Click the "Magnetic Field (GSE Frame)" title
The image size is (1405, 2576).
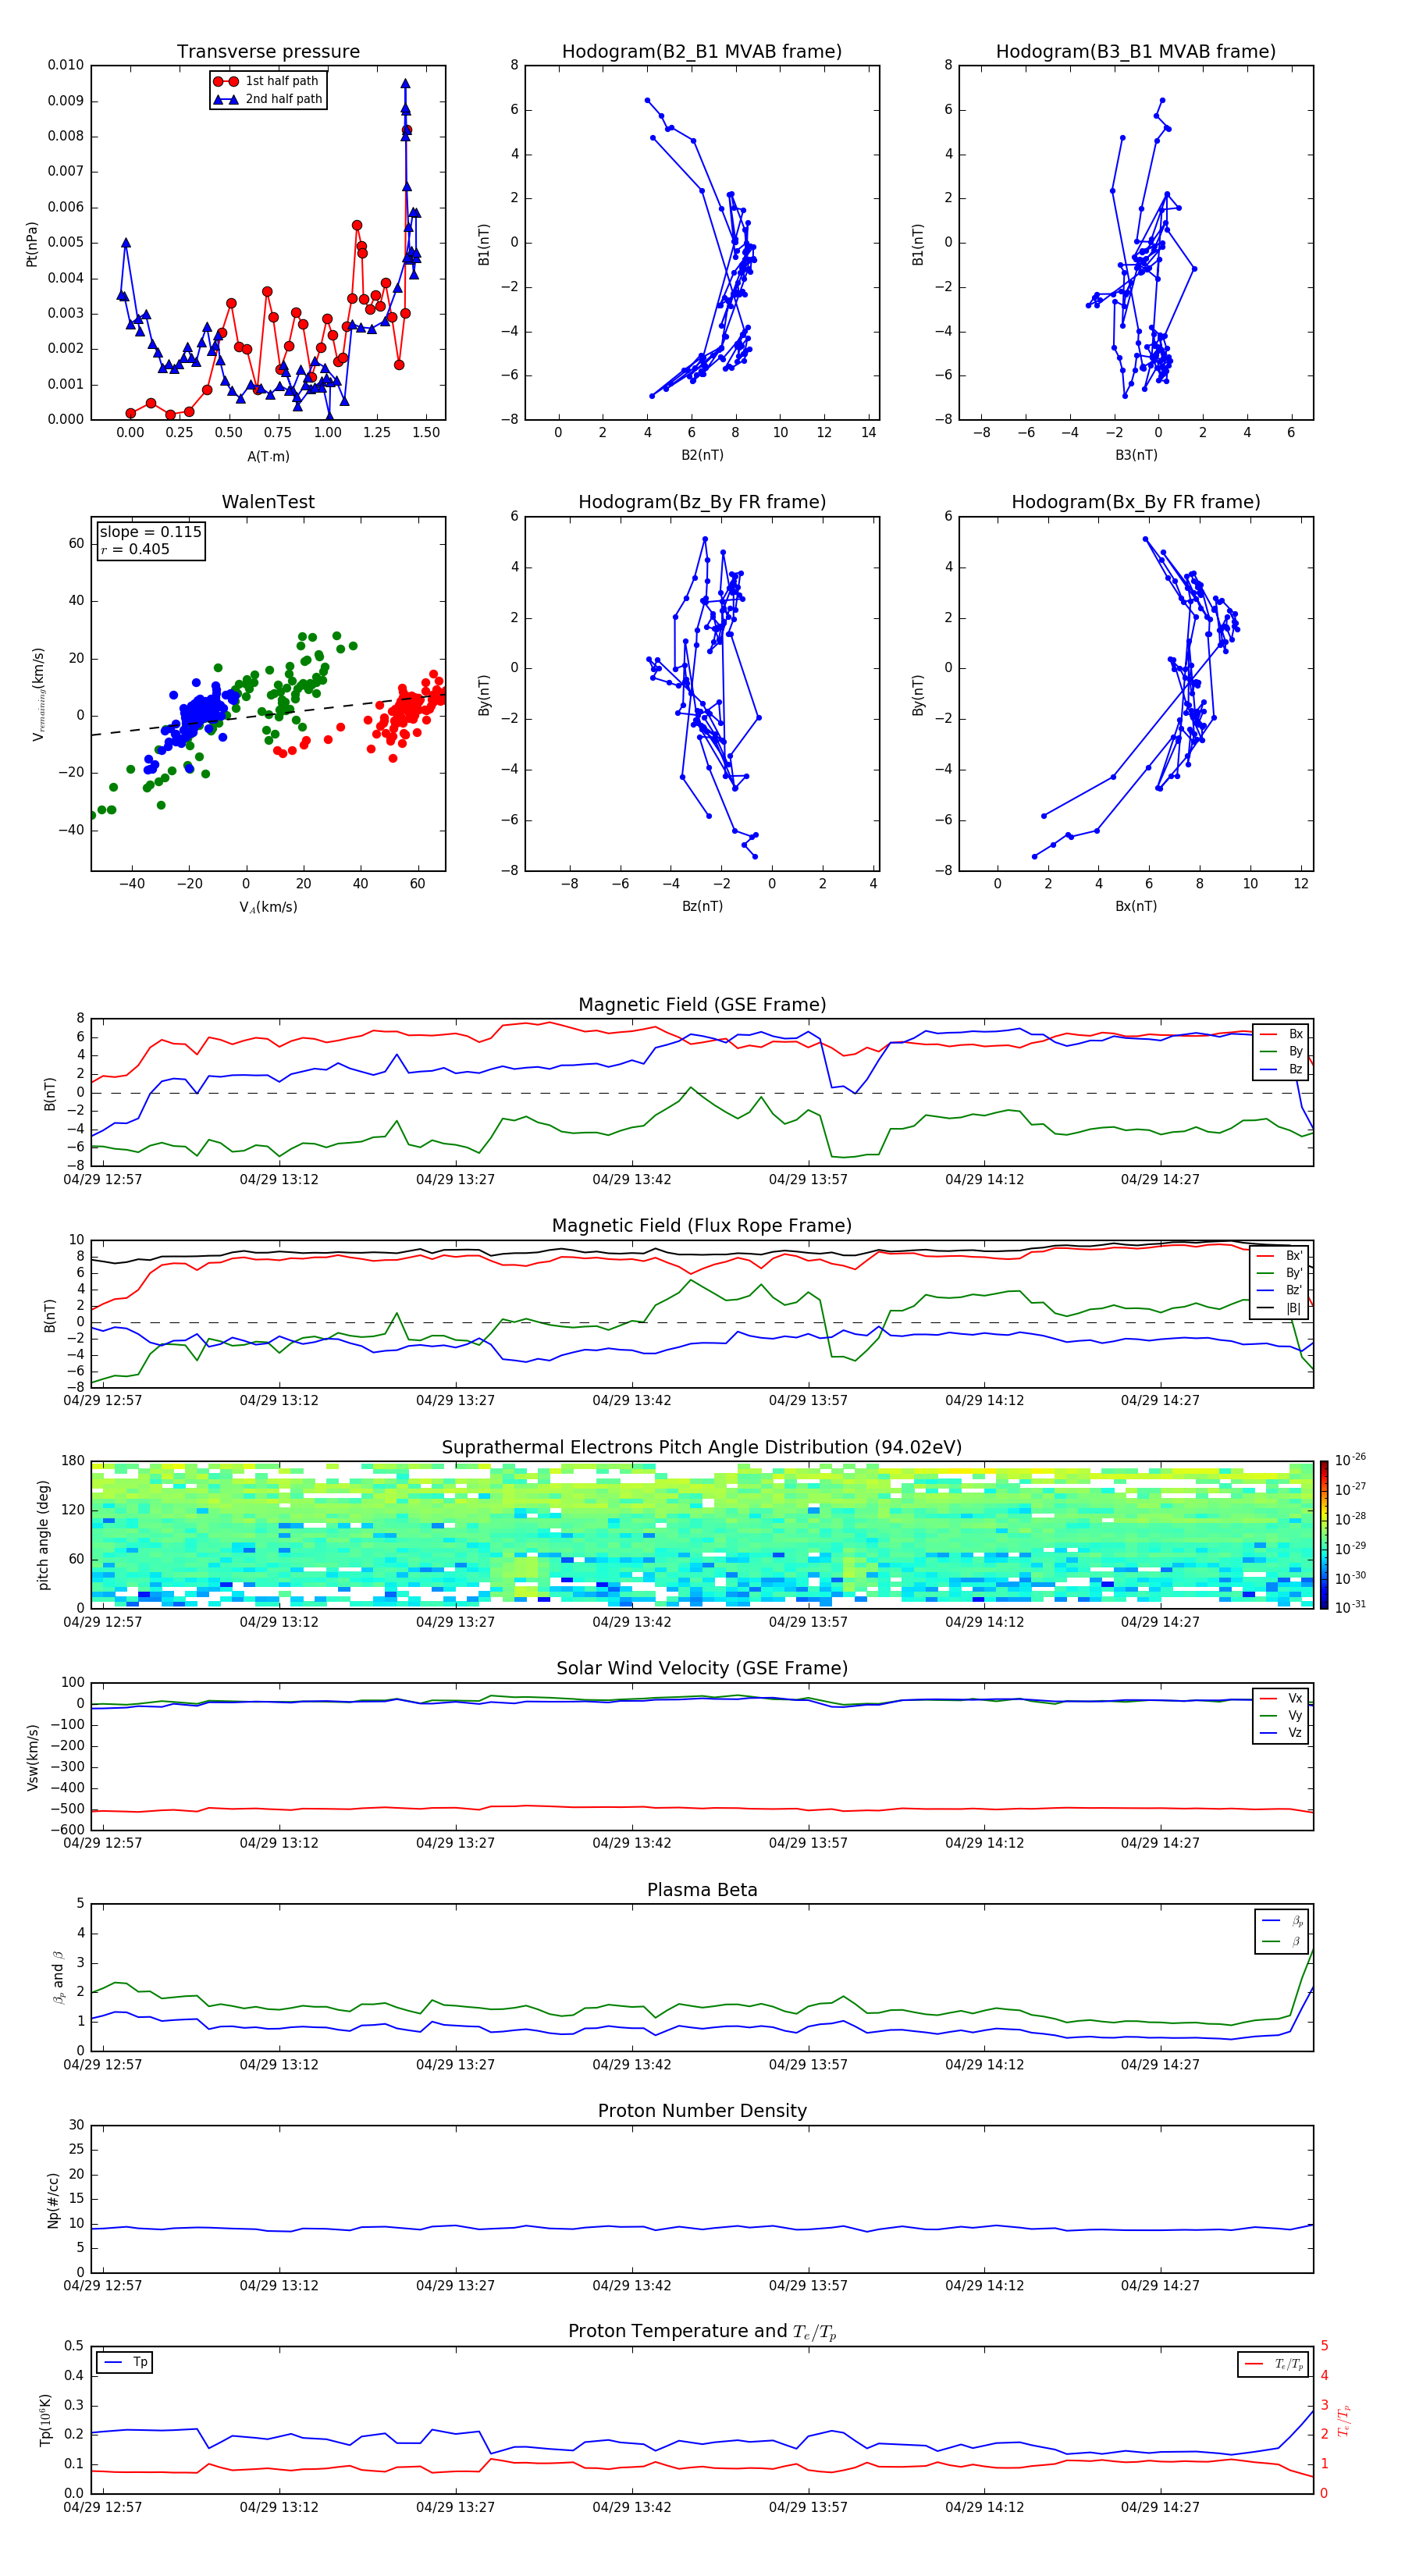pos(702,1005)
